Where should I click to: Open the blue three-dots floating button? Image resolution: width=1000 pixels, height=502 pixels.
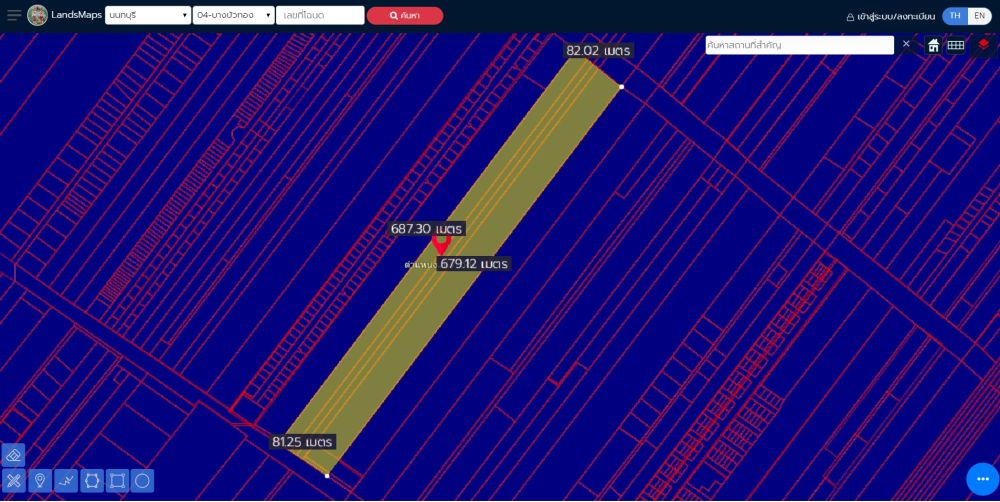tap(982, 479)
